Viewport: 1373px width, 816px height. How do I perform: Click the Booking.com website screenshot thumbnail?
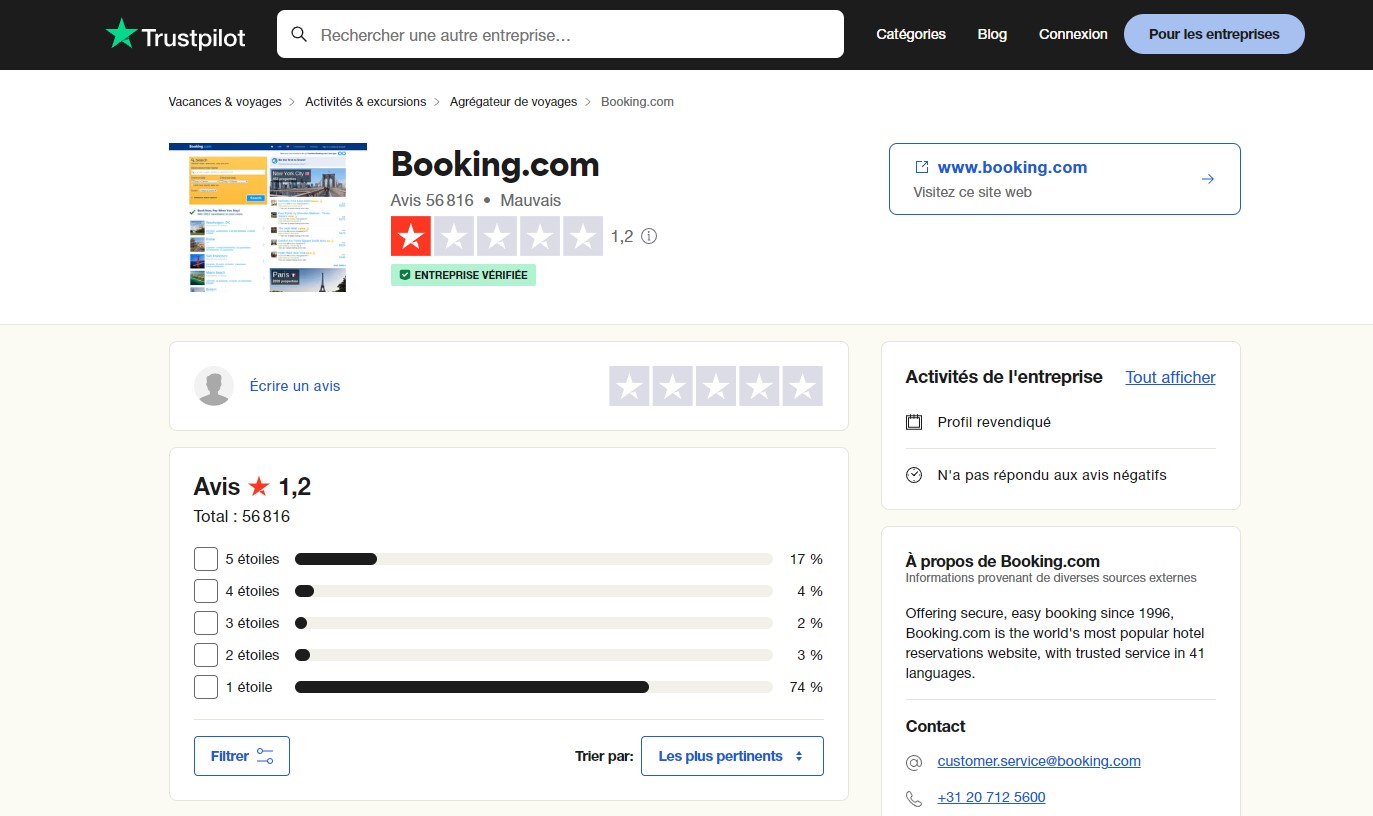268,217
